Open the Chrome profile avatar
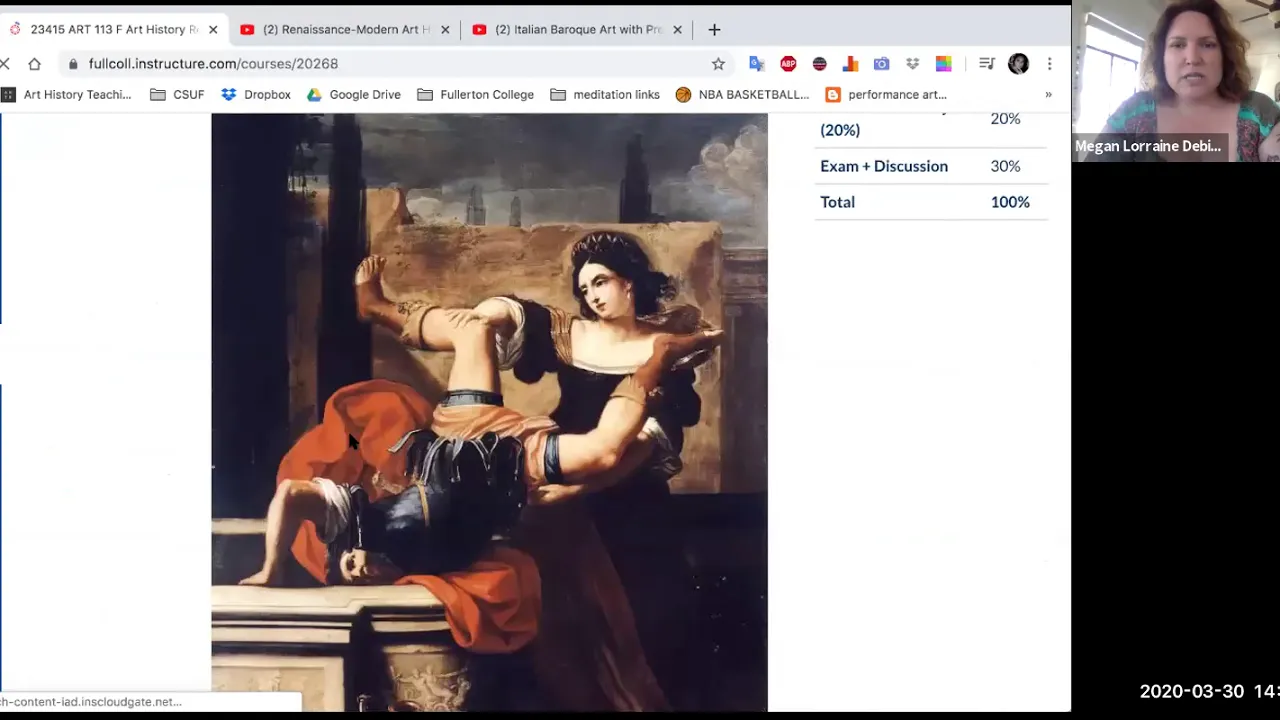 tap(1018, 64)
